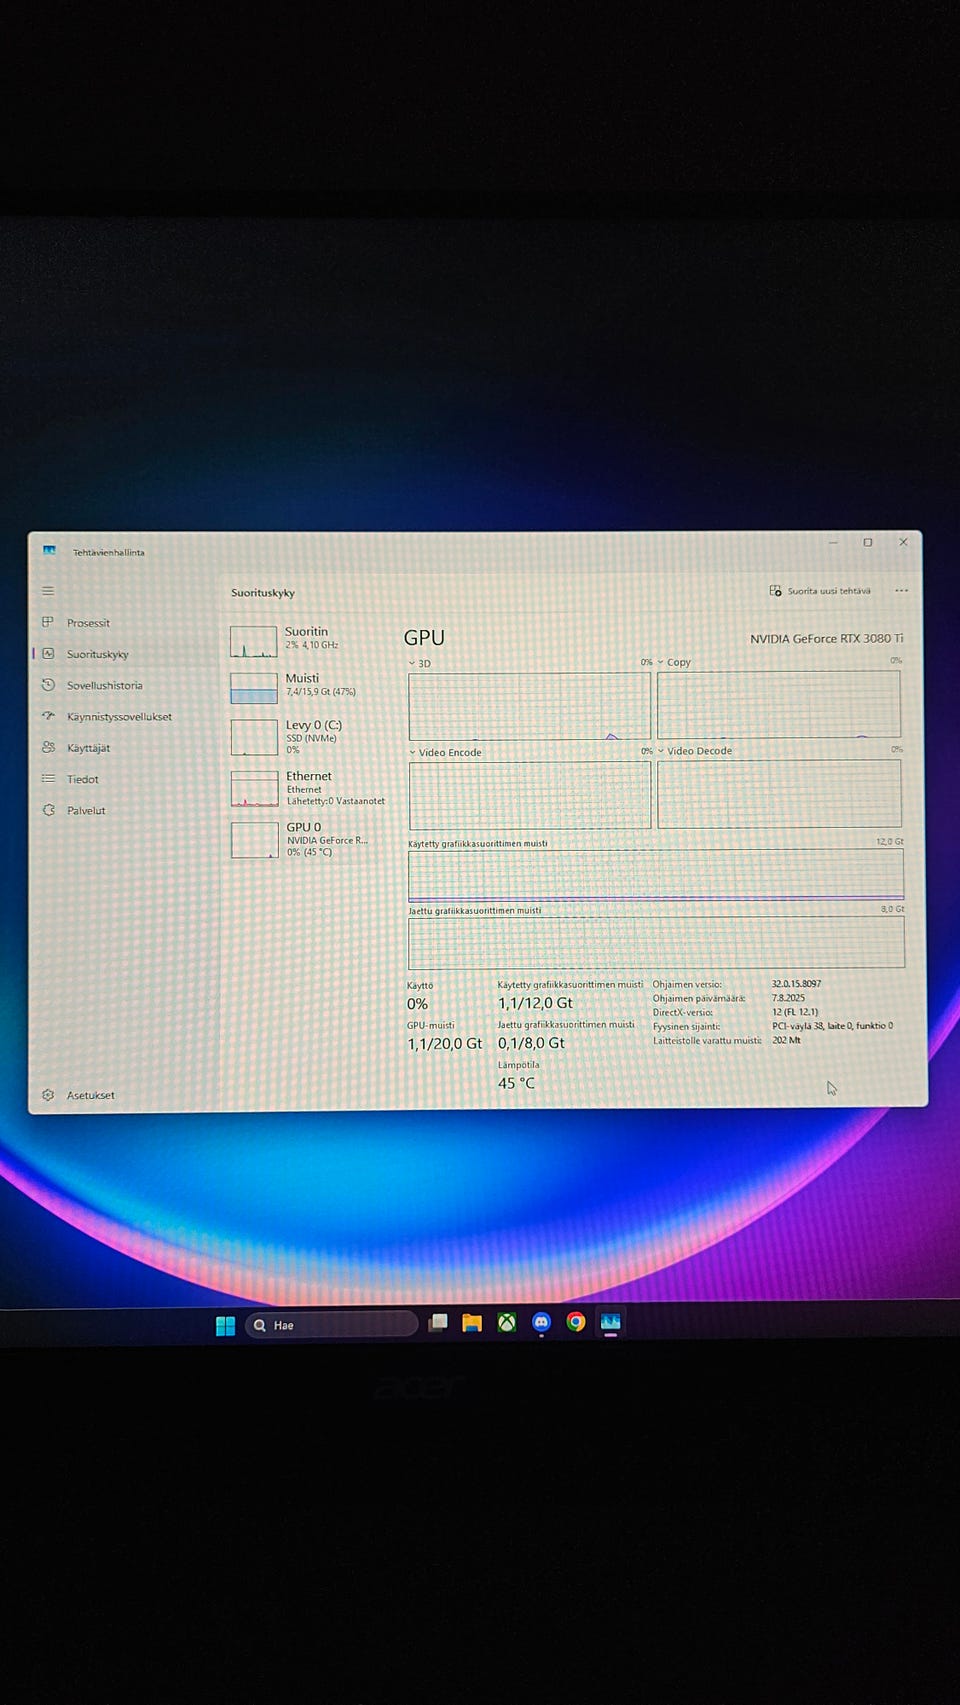Go to the Prosessit page
Viewport: 960px width, 1705px height.
(88, 622)
